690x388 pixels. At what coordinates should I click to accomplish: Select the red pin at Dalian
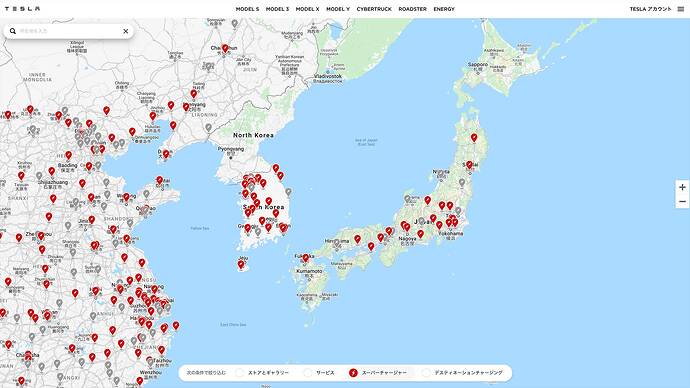pos(166,154)
